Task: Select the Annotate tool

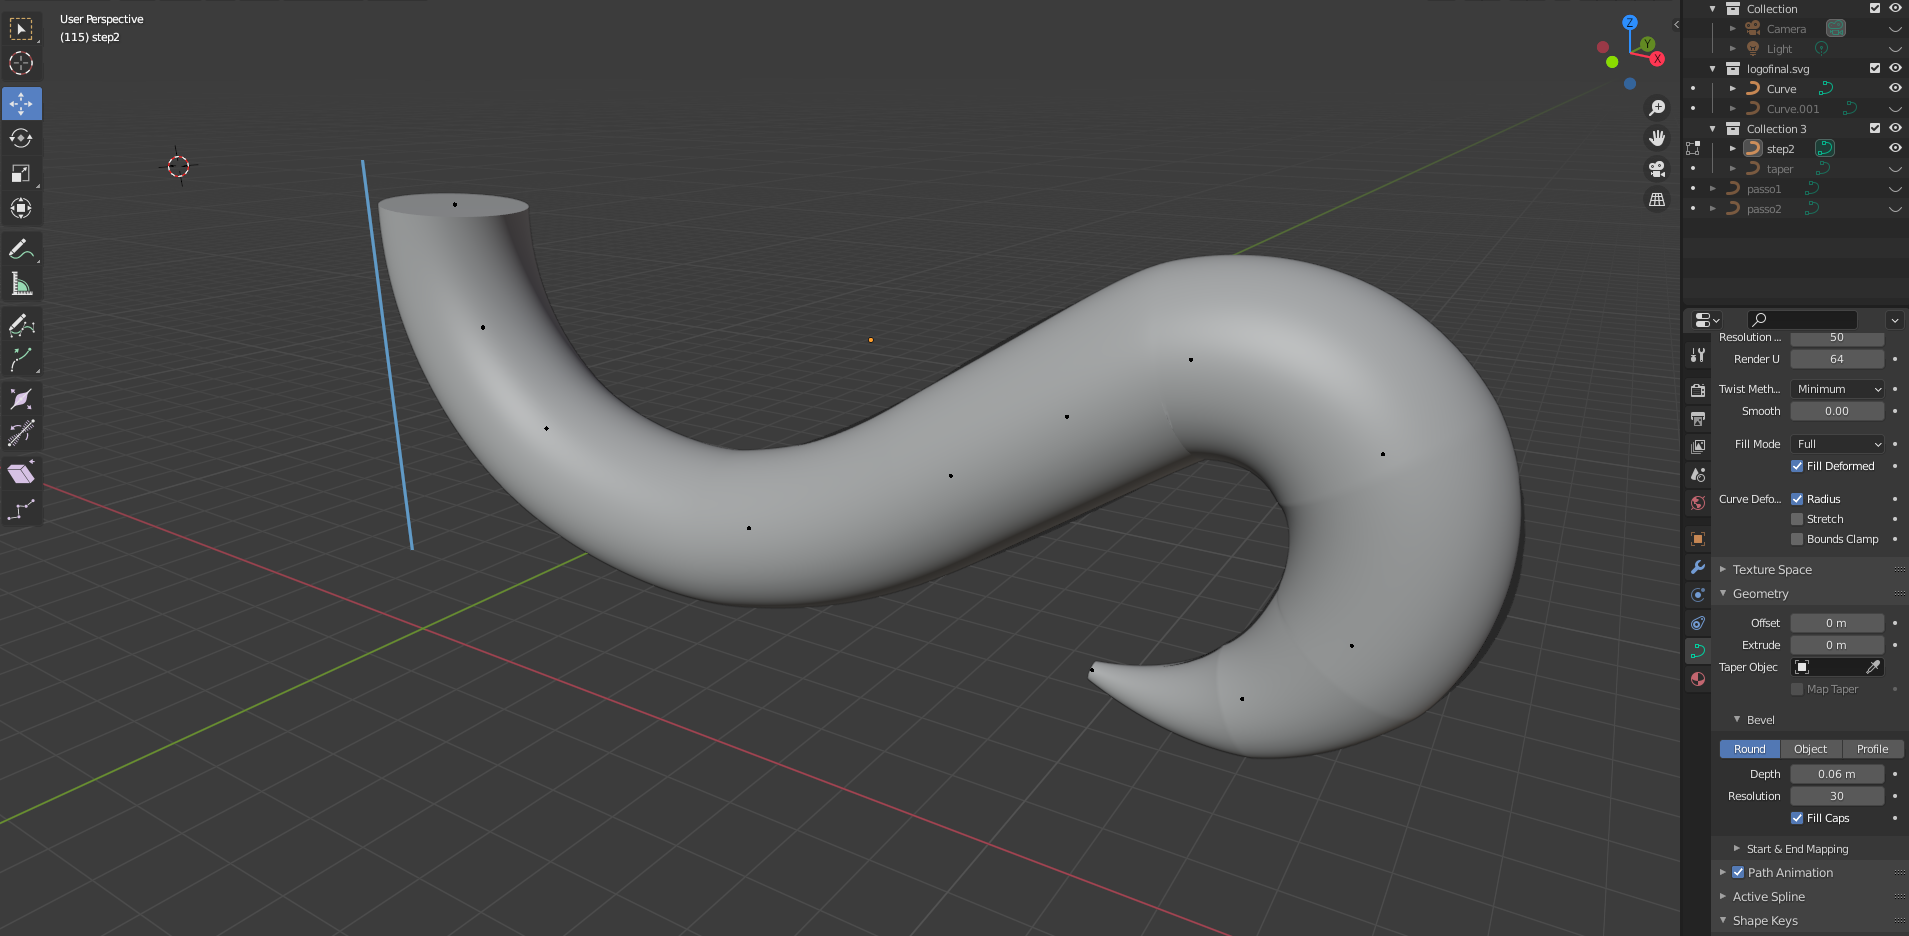Action: 21,249
